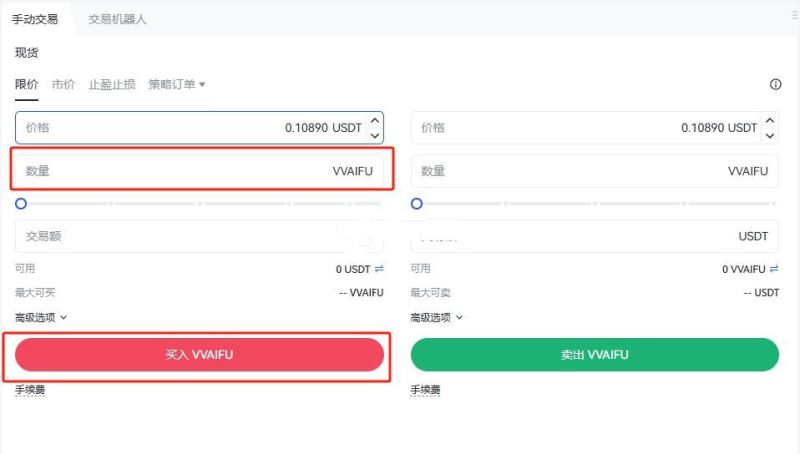Select the 限价 order type
This screenshot has width=800, height=454.
click(x=26, y=85)
